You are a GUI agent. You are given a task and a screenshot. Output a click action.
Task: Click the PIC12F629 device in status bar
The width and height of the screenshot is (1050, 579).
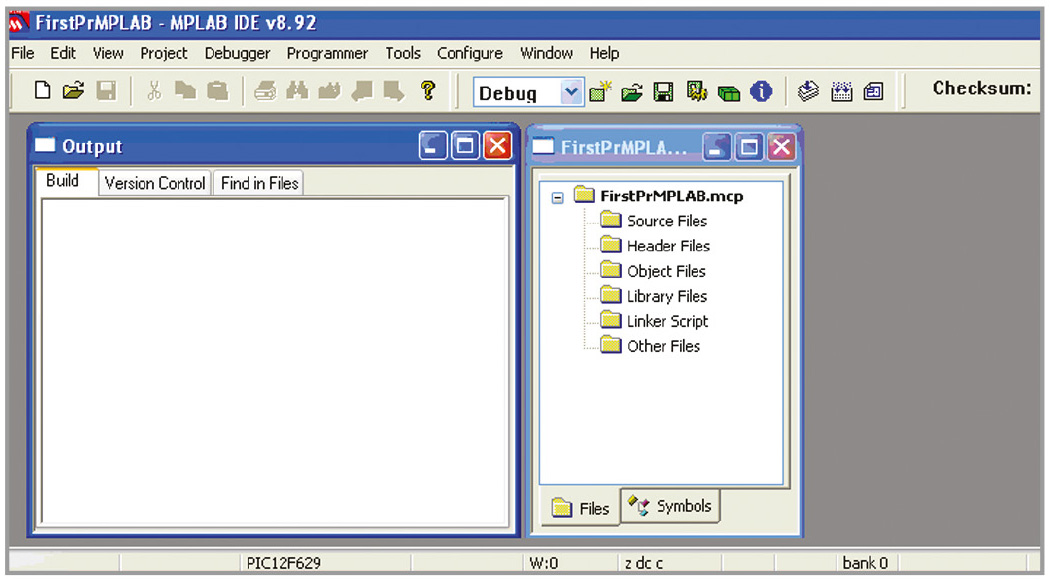284,563
